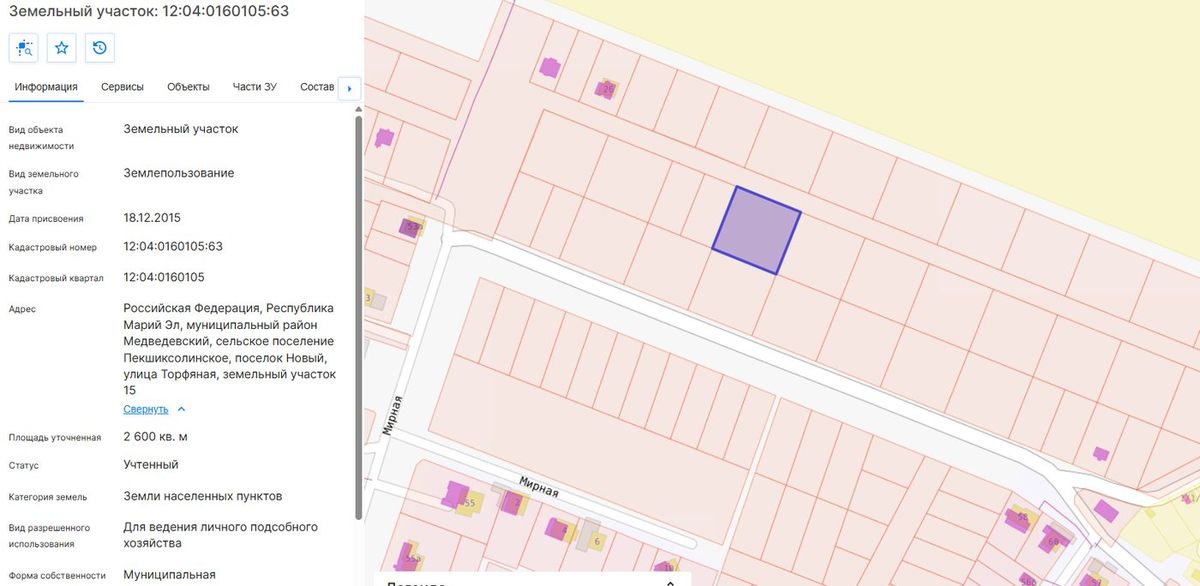Viewport: 1200px width, 586px height.
Task: Click Для ведения личного подсобного хозяйства text
Action: coord(220,535)
